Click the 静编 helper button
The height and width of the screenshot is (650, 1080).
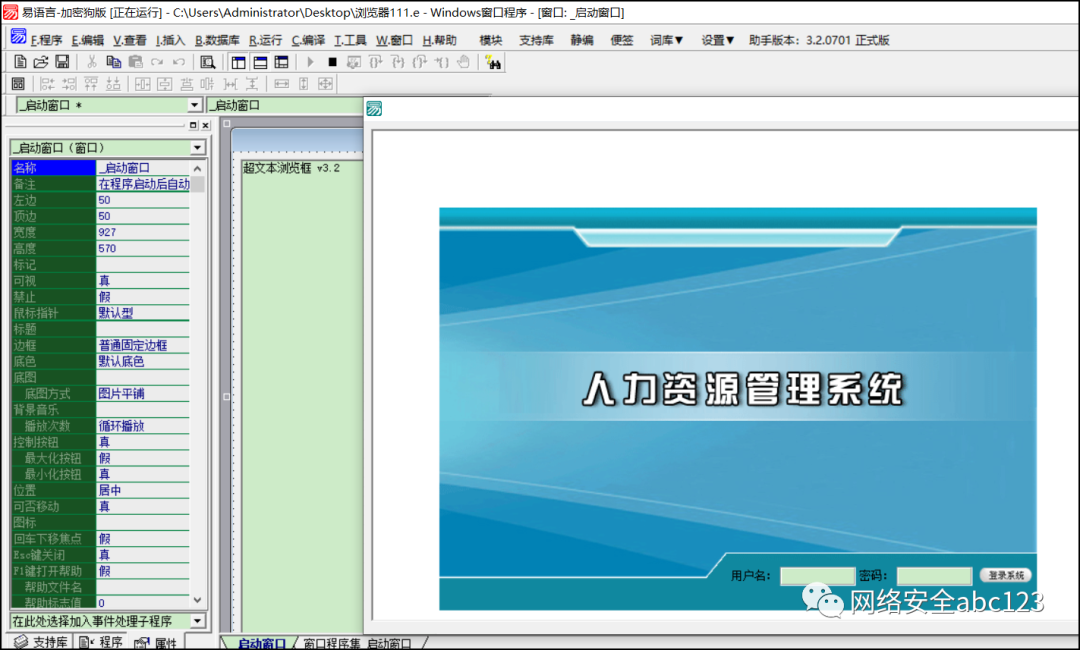[581, 40]
